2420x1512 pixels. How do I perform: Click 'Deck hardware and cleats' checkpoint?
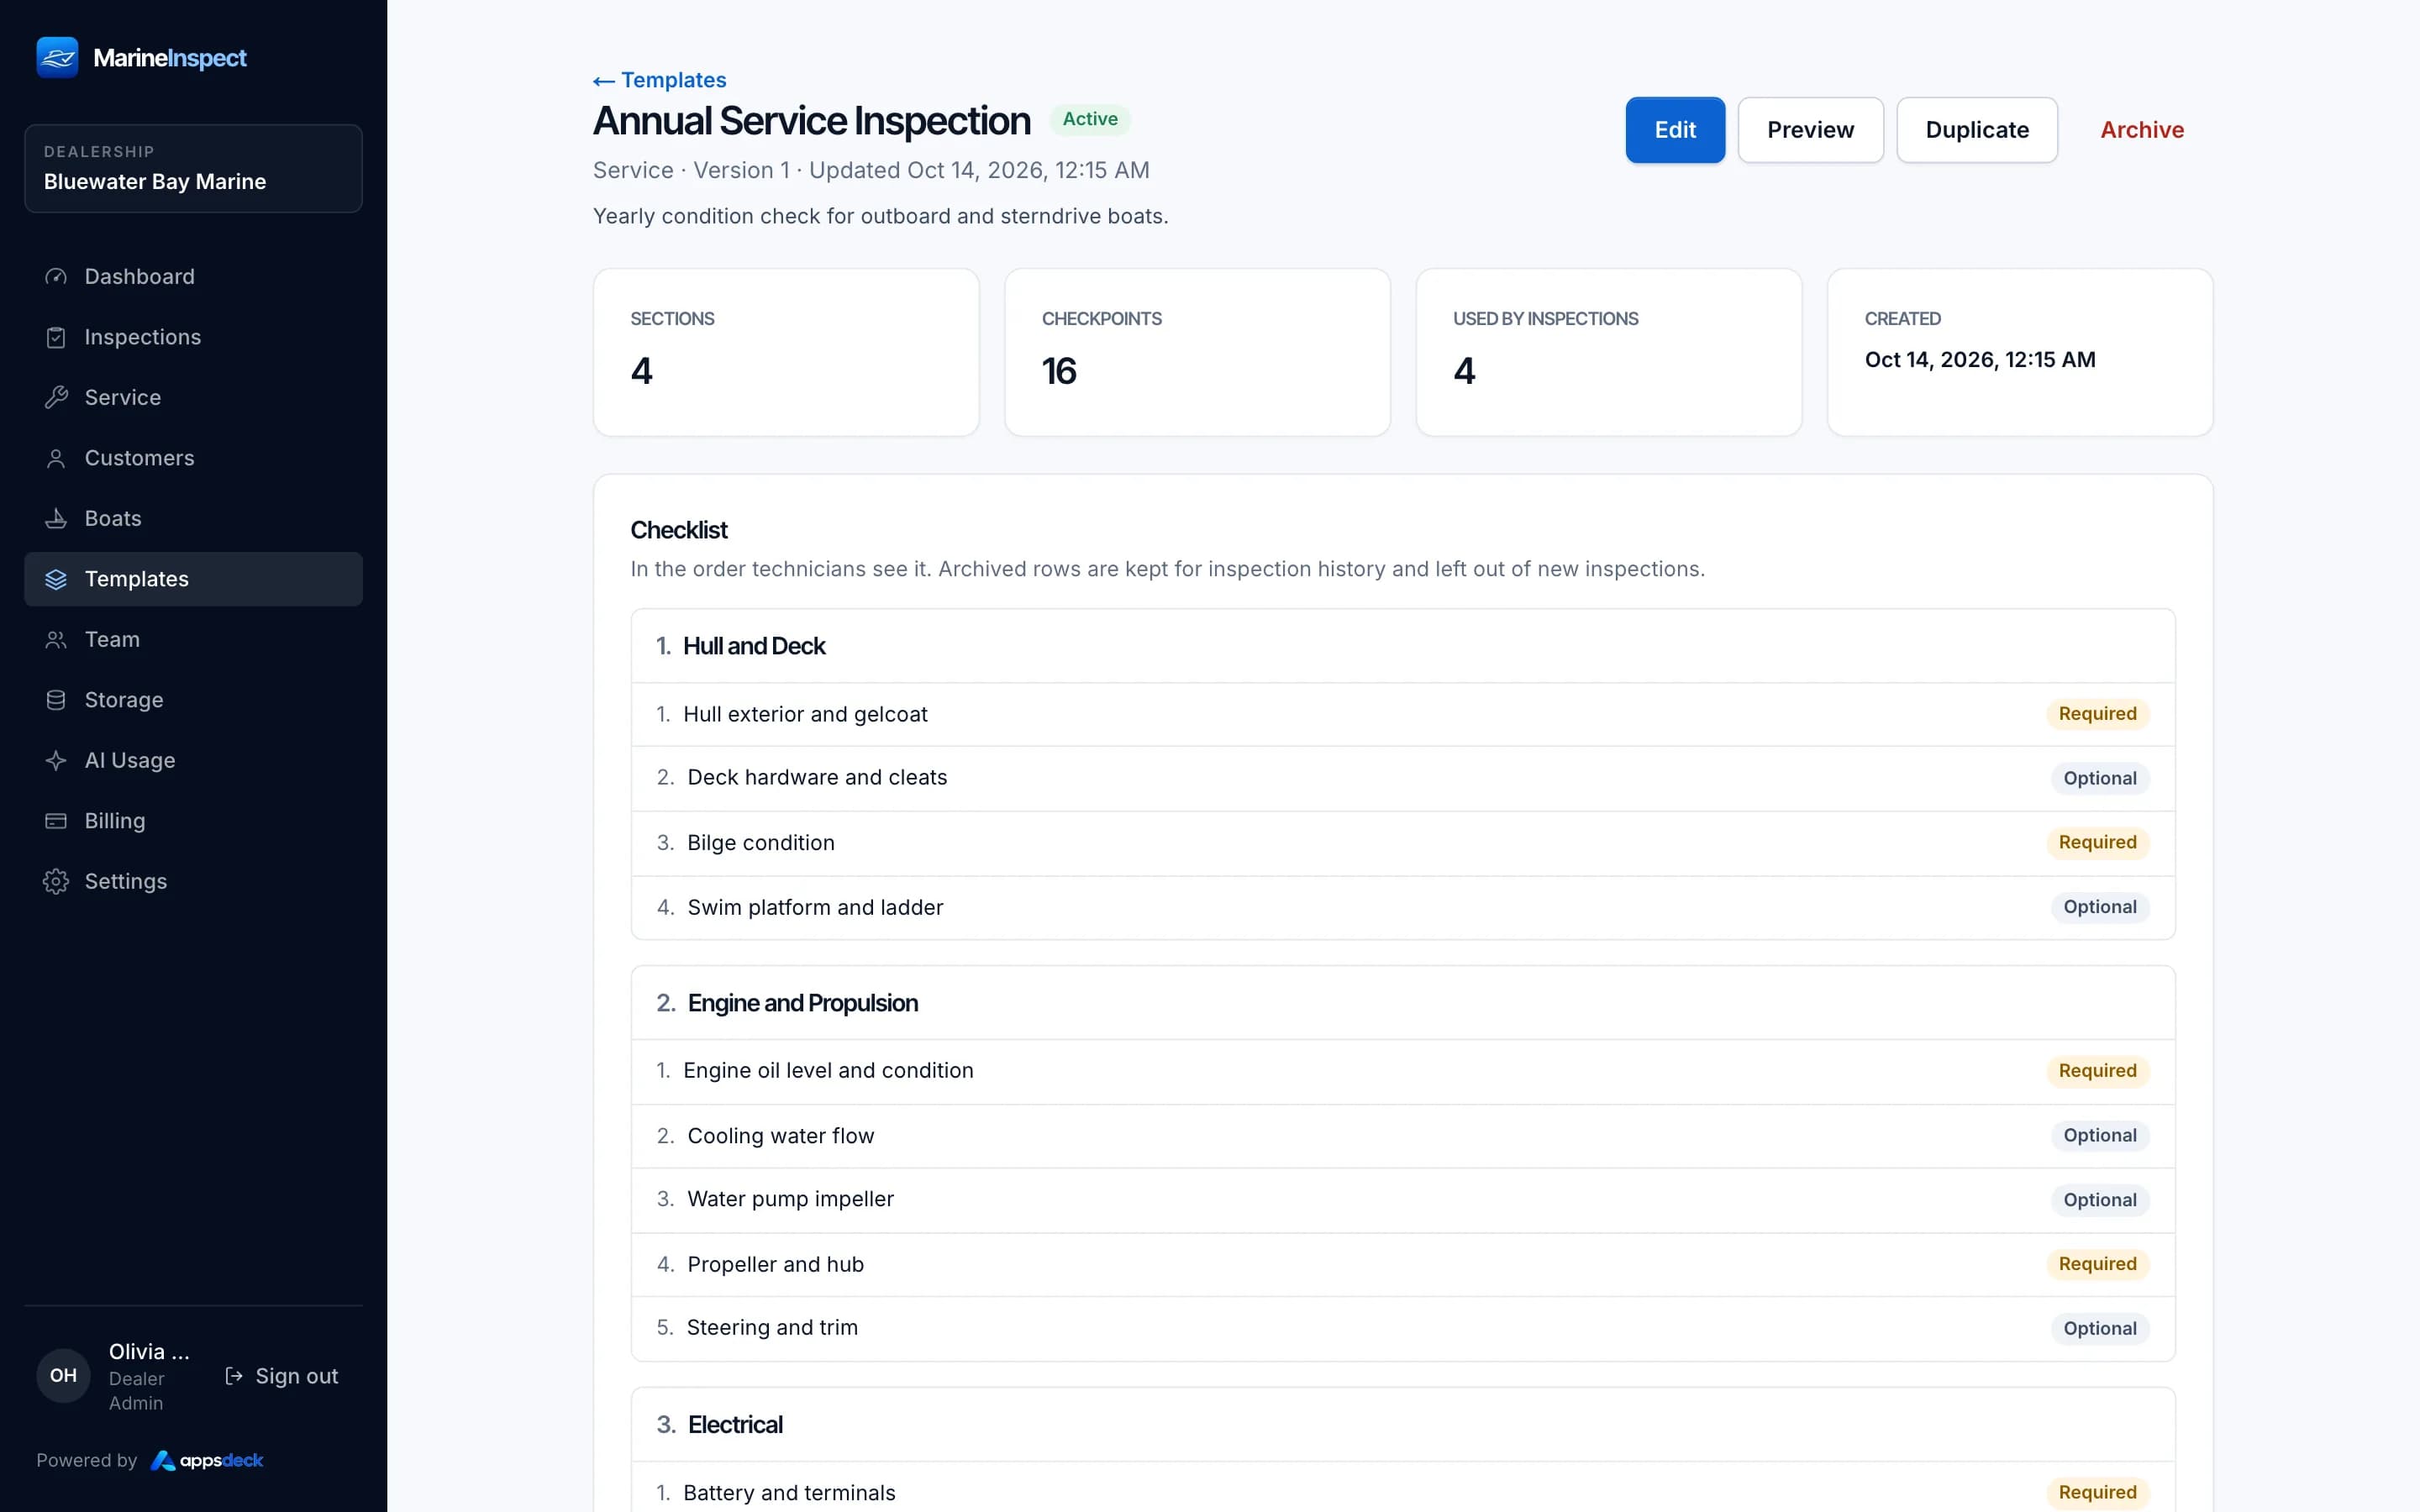pyautogui.click(x=1403, y=778)
